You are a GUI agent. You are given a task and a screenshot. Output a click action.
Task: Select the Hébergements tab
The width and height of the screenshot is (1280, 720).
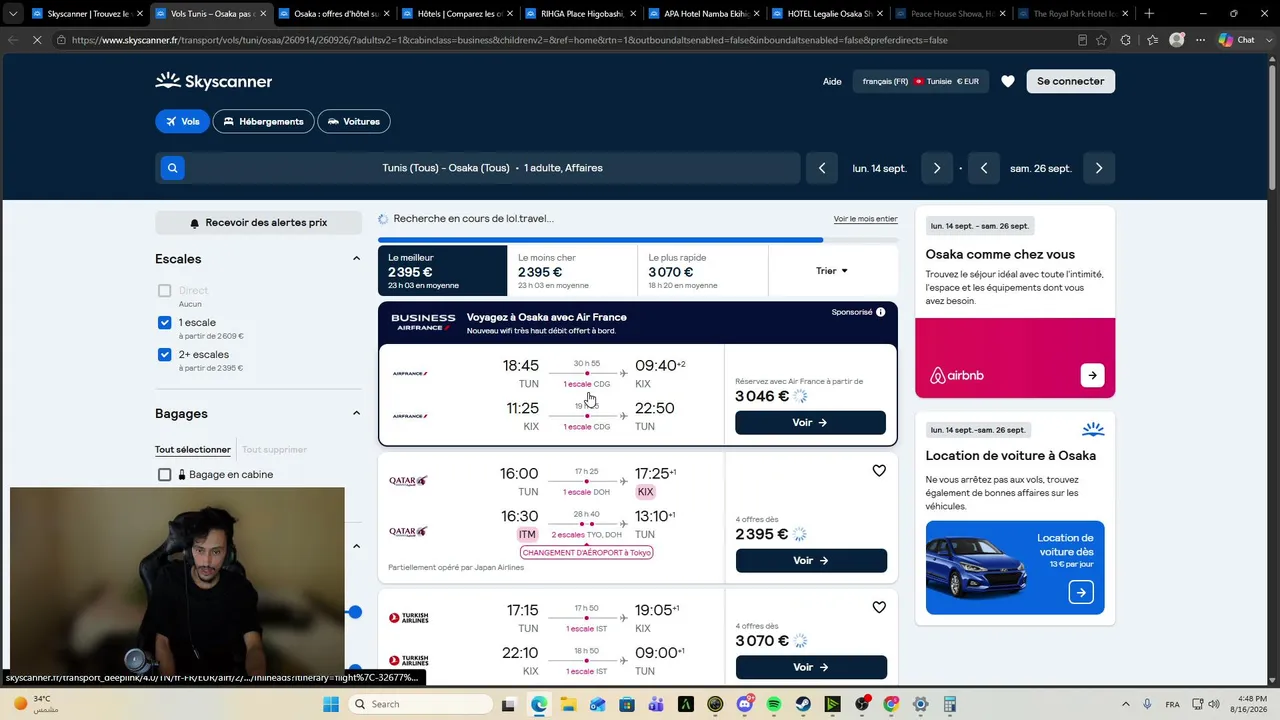tap(263, 122)
